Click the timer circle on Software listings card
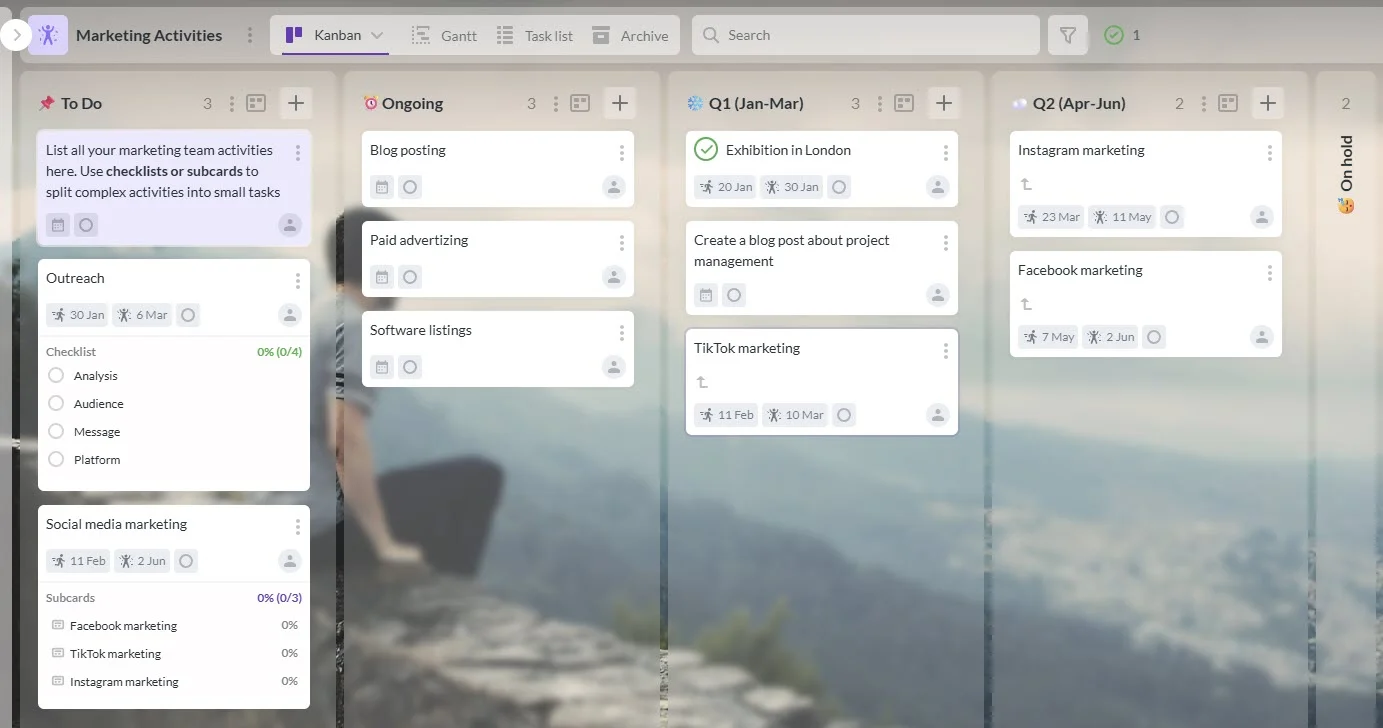The width and height of the screenshot is (1383, 728). point(410,367)
